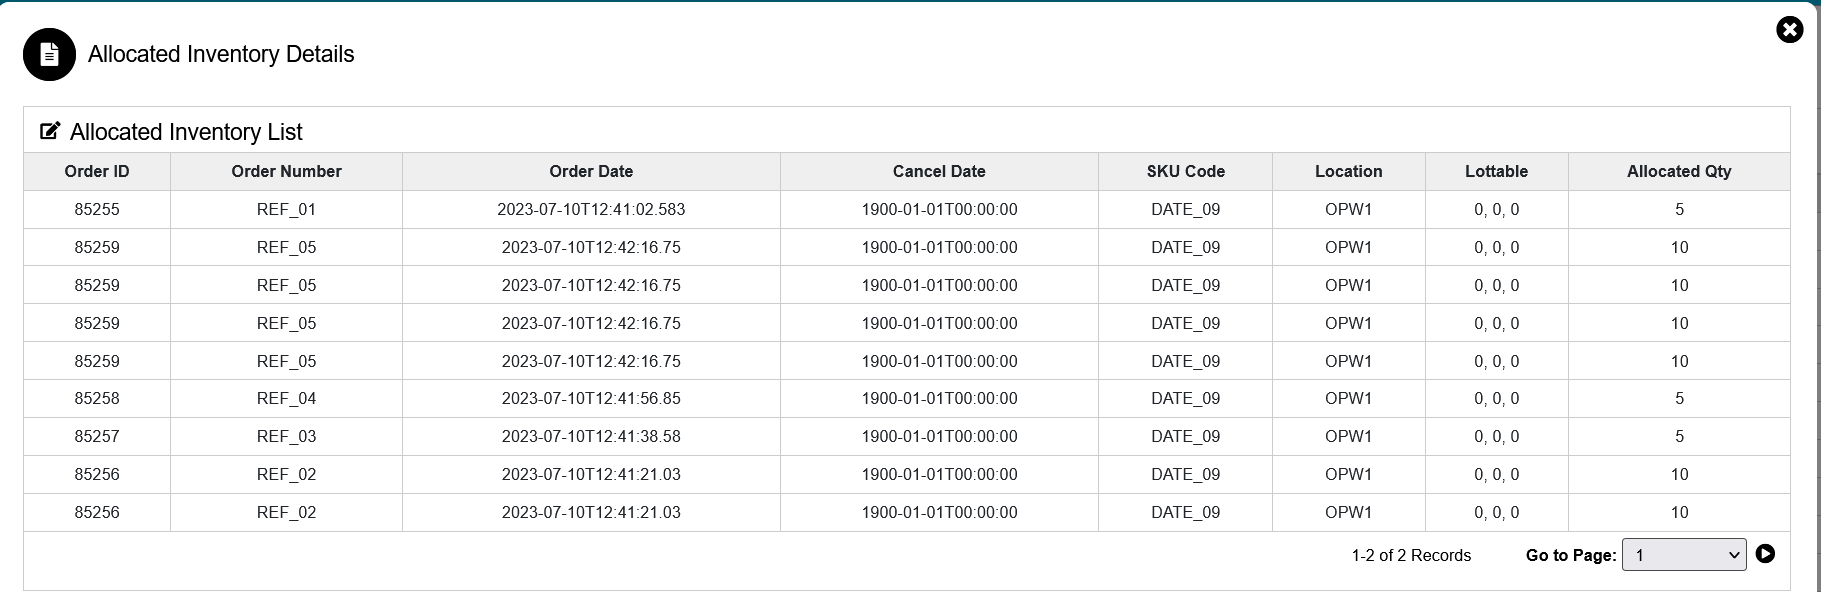Click the document icon beside the dialog title
The height and width of the screenshot is (592, 1821).
(x=49, y=54)
